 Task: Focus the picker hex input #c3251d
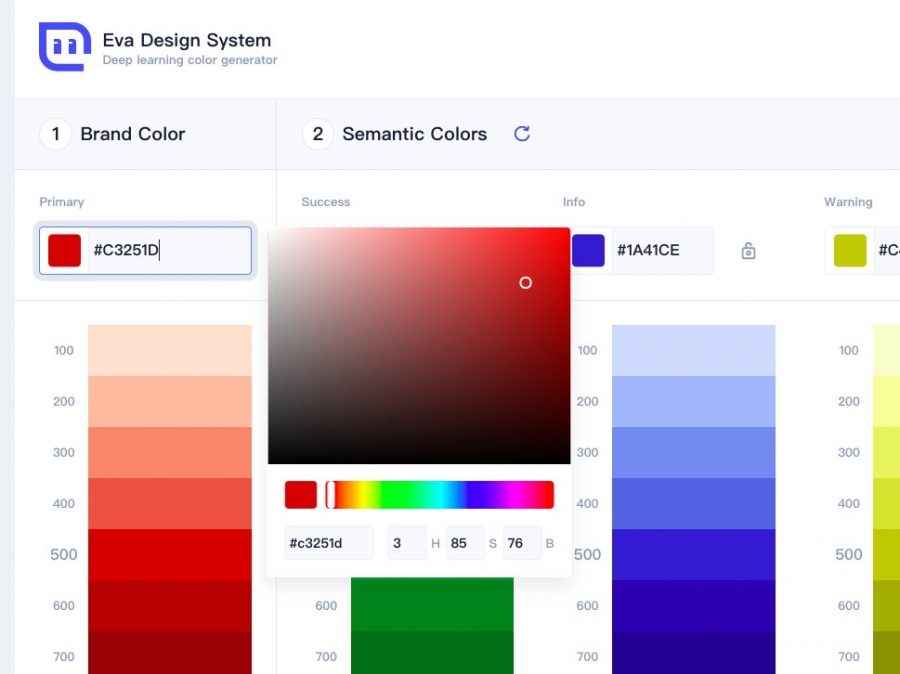tap(329, 543)
